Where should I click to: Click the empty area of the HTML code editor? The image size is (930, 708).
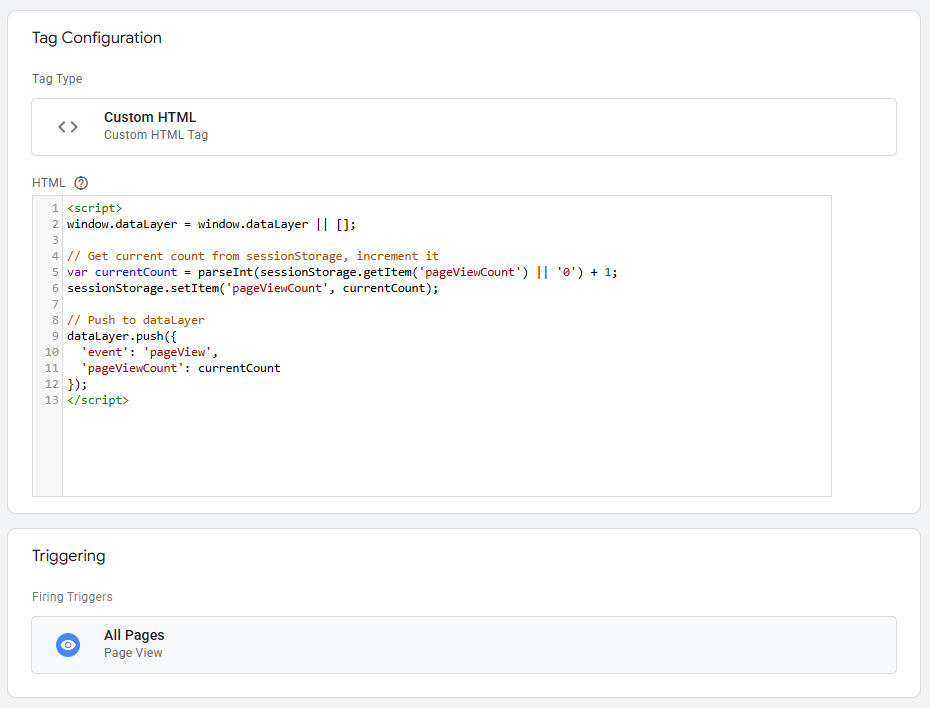pyautogui.click(x=447, y=452)
